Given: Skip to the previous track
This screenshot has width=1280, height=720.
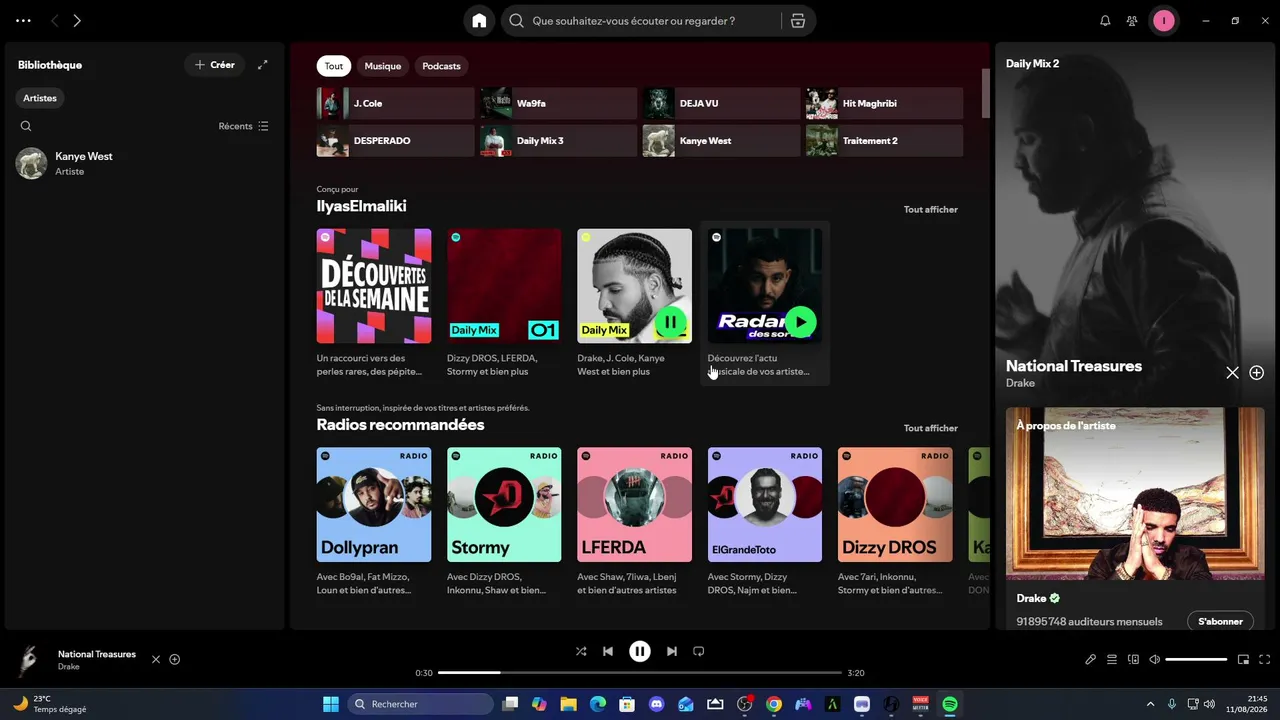Looking at the screenshot, I should [608, 651].
